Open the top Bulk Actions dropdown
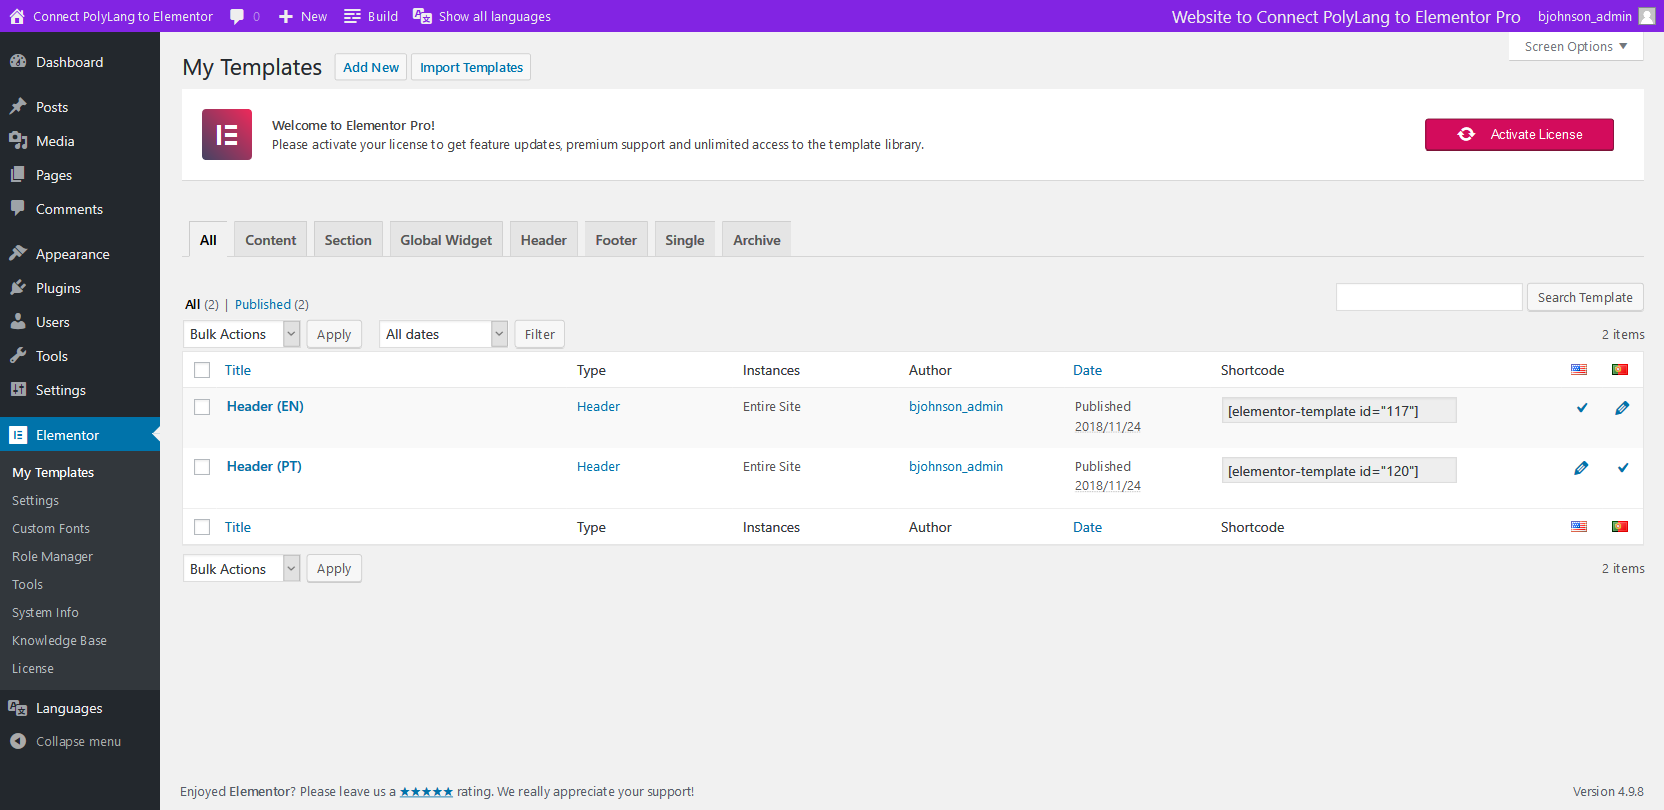This screenshot has width=1664, height=810. [x=241, y=334]
